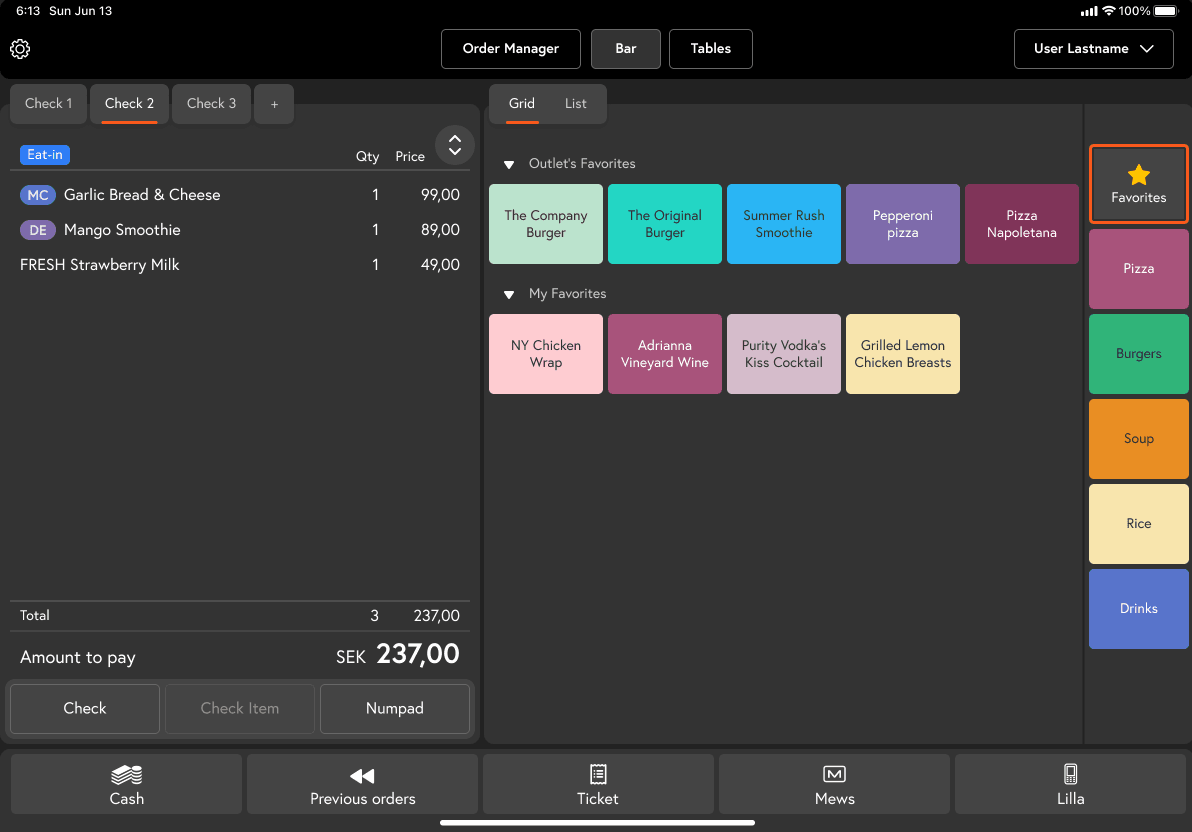
Task: Tap the Lilla terminal icon
Action: pos(1070,774)
